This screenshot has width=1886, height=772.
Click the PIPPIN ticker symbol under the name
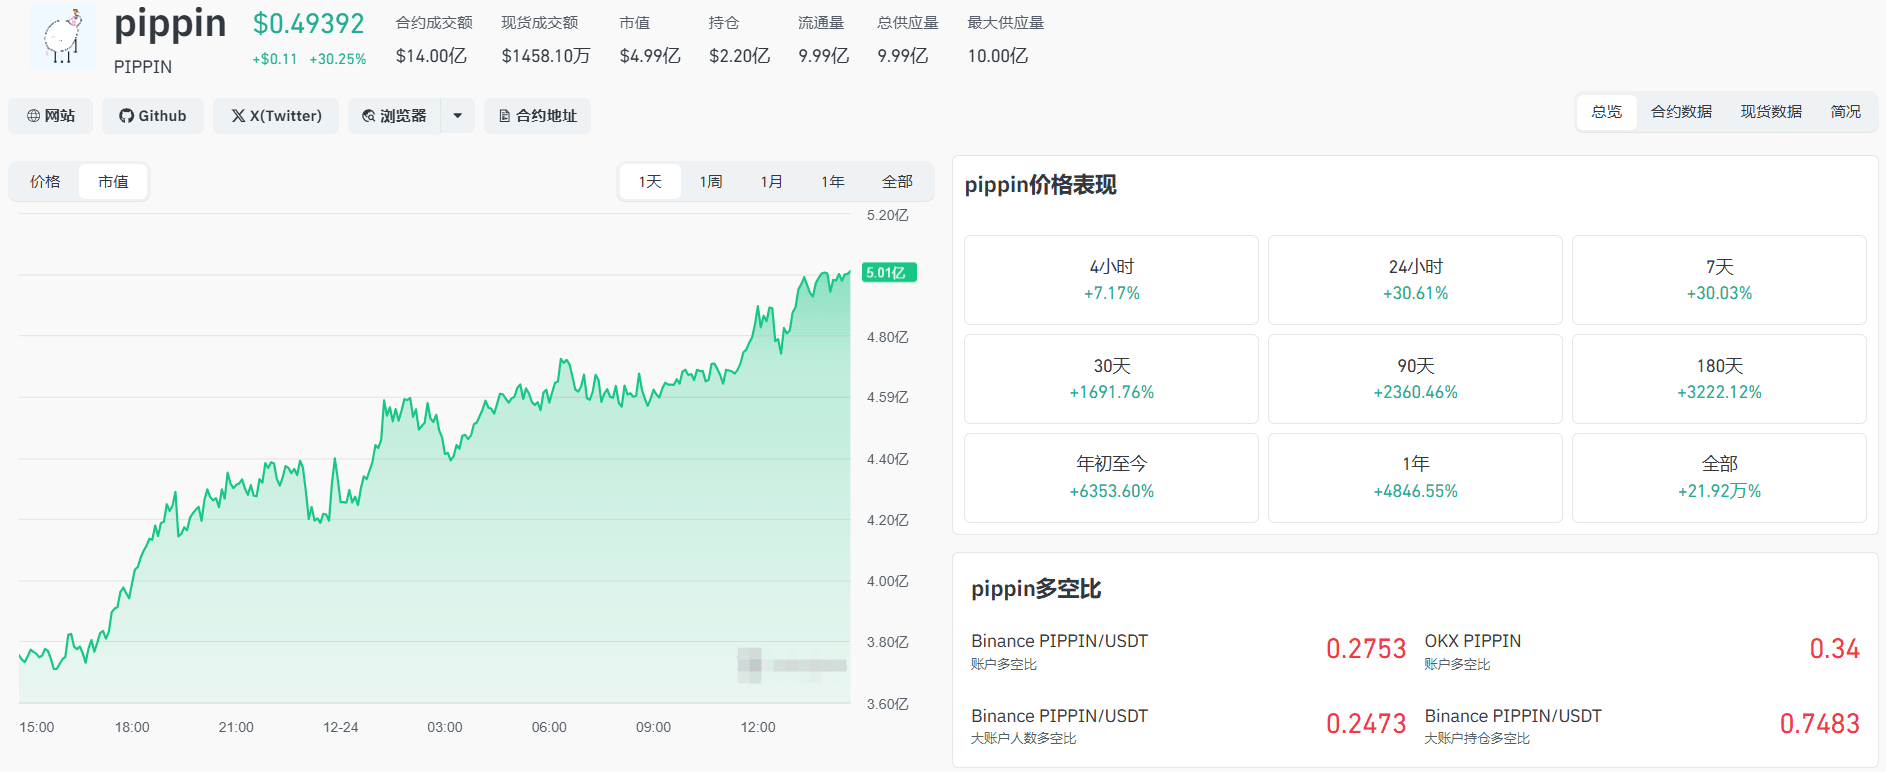[x=143, y=67]
